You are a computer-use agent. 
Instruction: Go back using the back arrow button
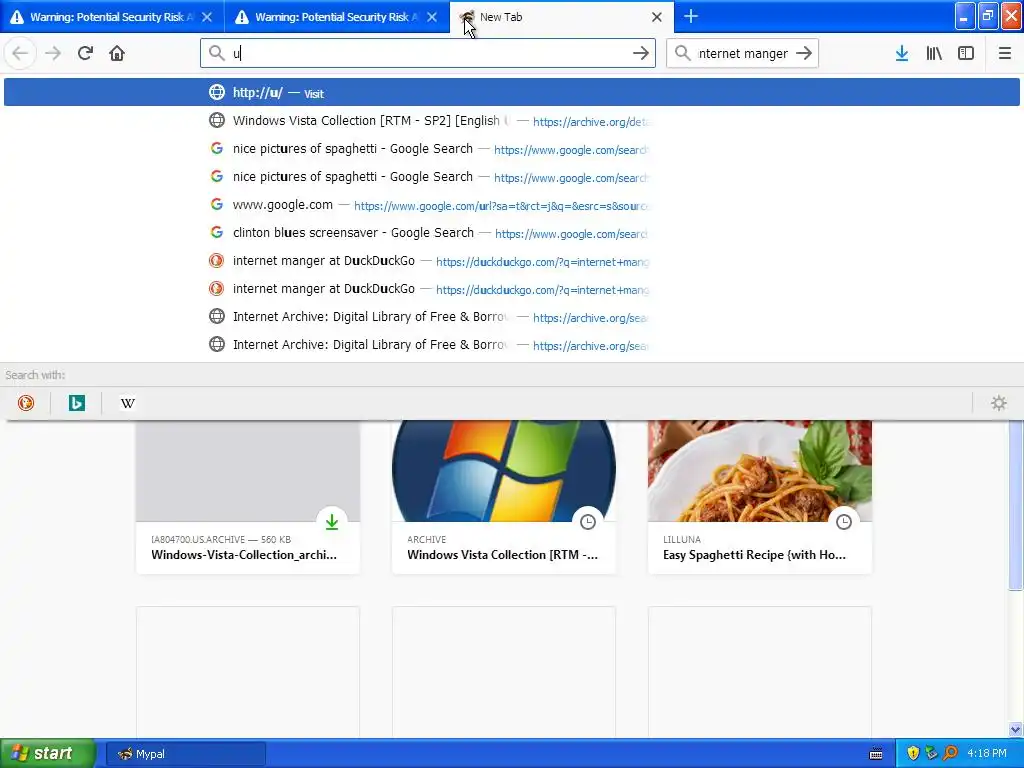(x=20, y=53)
